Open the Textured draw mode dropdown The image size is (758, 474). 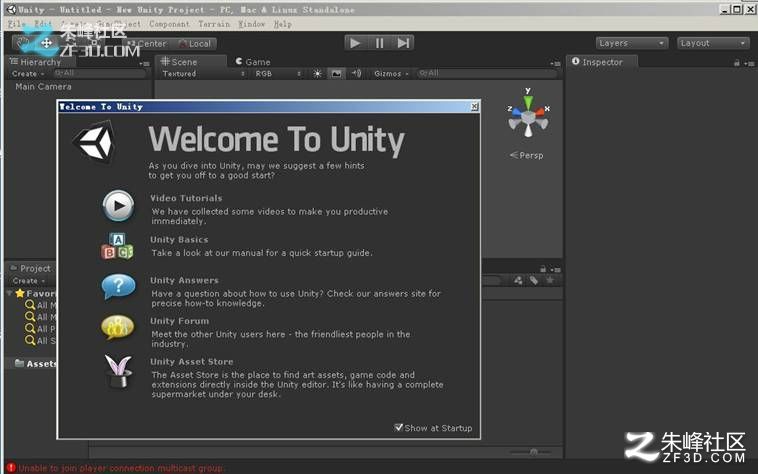[x=203, y=73]
